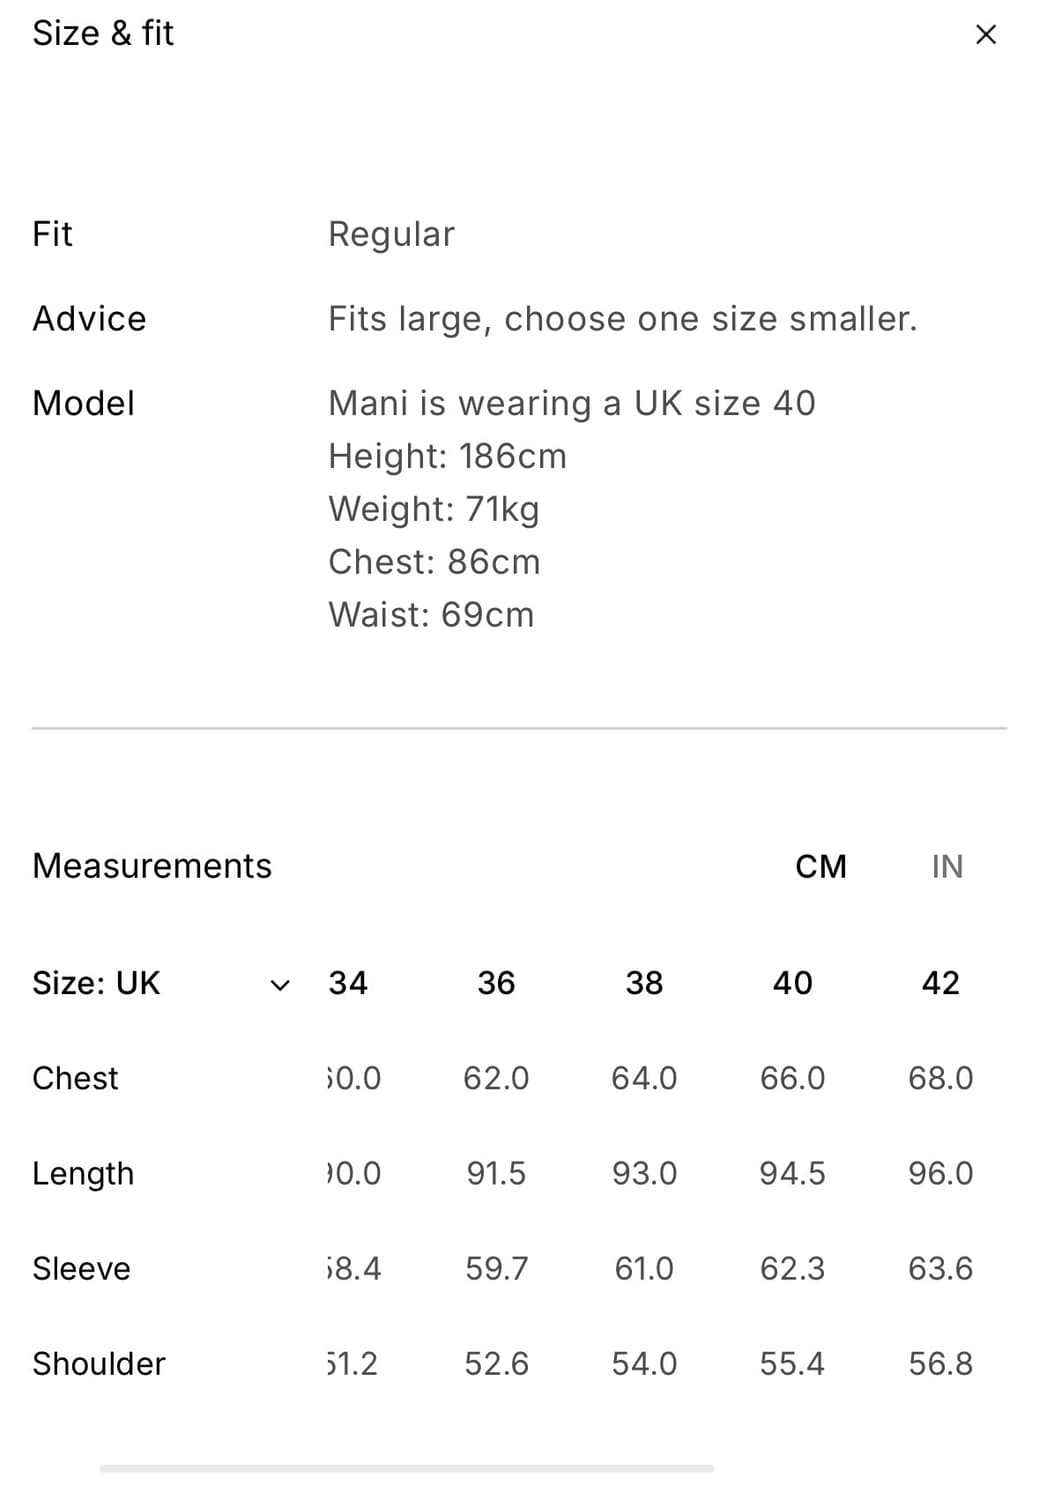Choose the size 38 column header
1039x1500 pixels.
(x=644, y=983)
